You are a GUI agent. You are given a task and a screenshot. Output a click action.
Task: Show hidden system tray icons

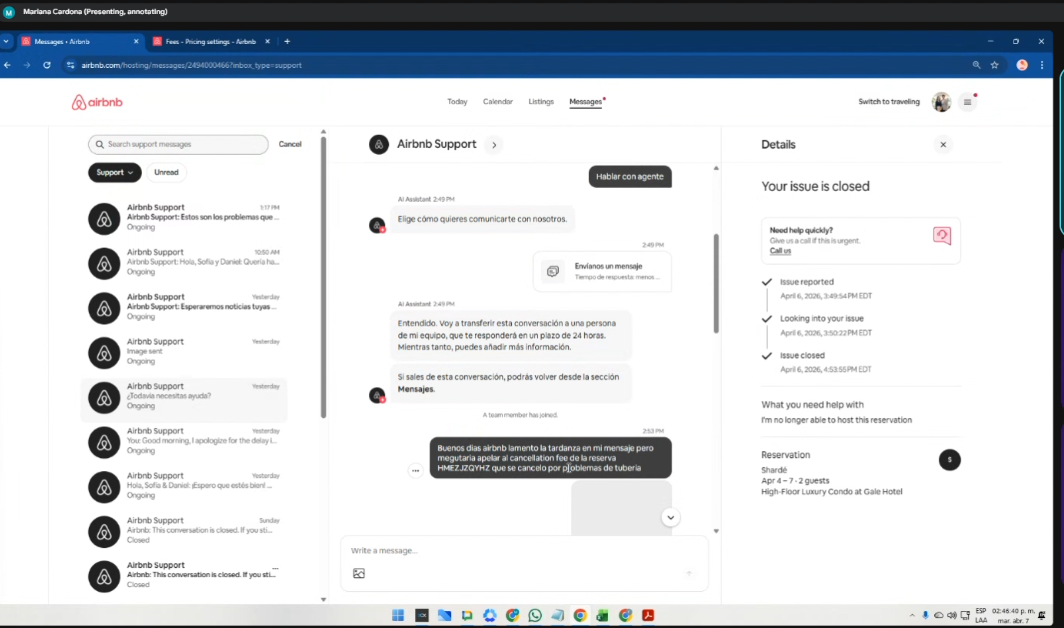click(x=911, y=615)
